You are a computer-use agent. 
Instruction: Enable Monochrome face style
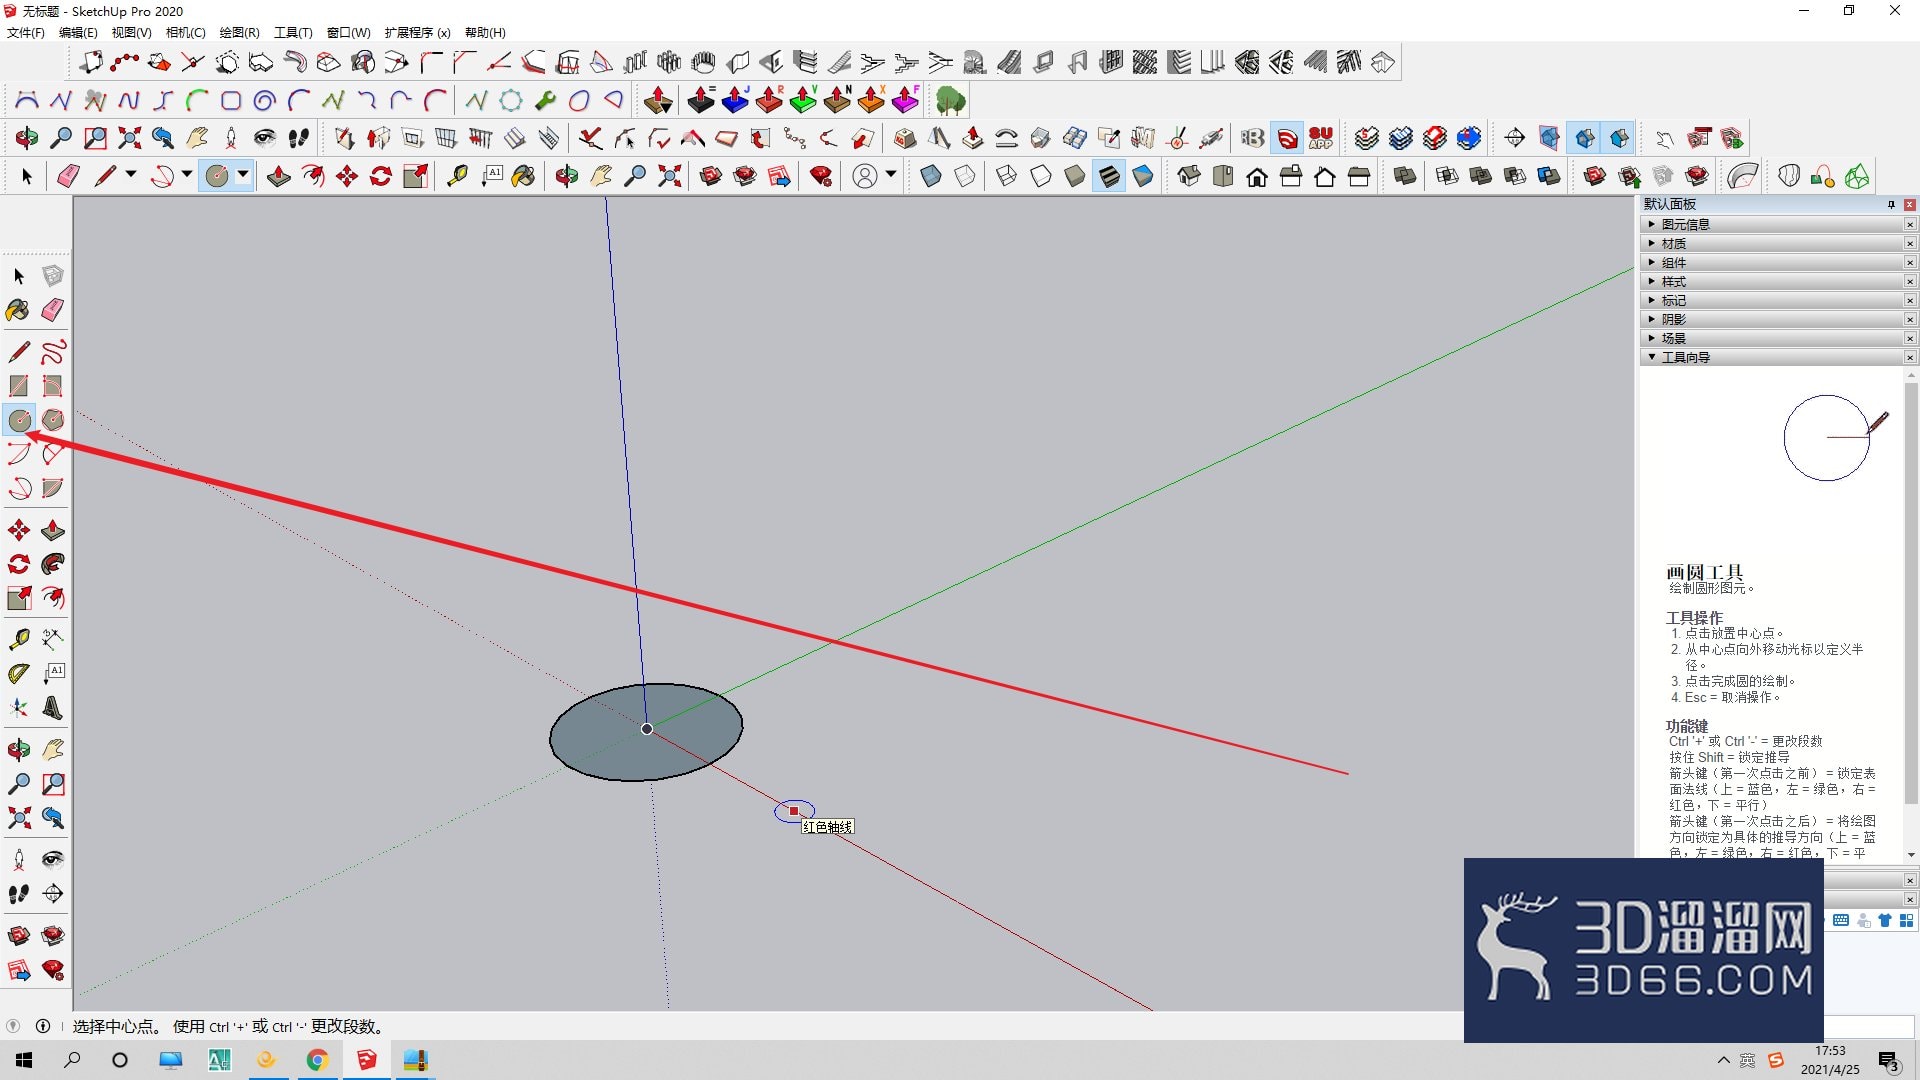1143,177
